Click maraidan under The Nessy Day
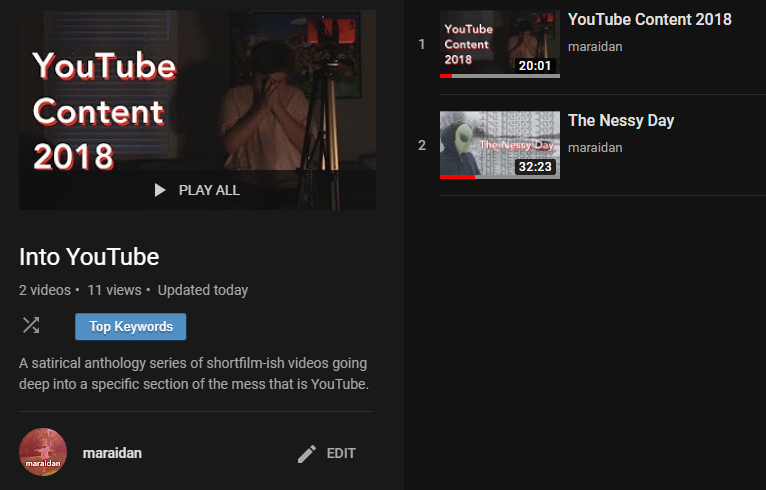 pyautogui.click(x=595, y=148)
